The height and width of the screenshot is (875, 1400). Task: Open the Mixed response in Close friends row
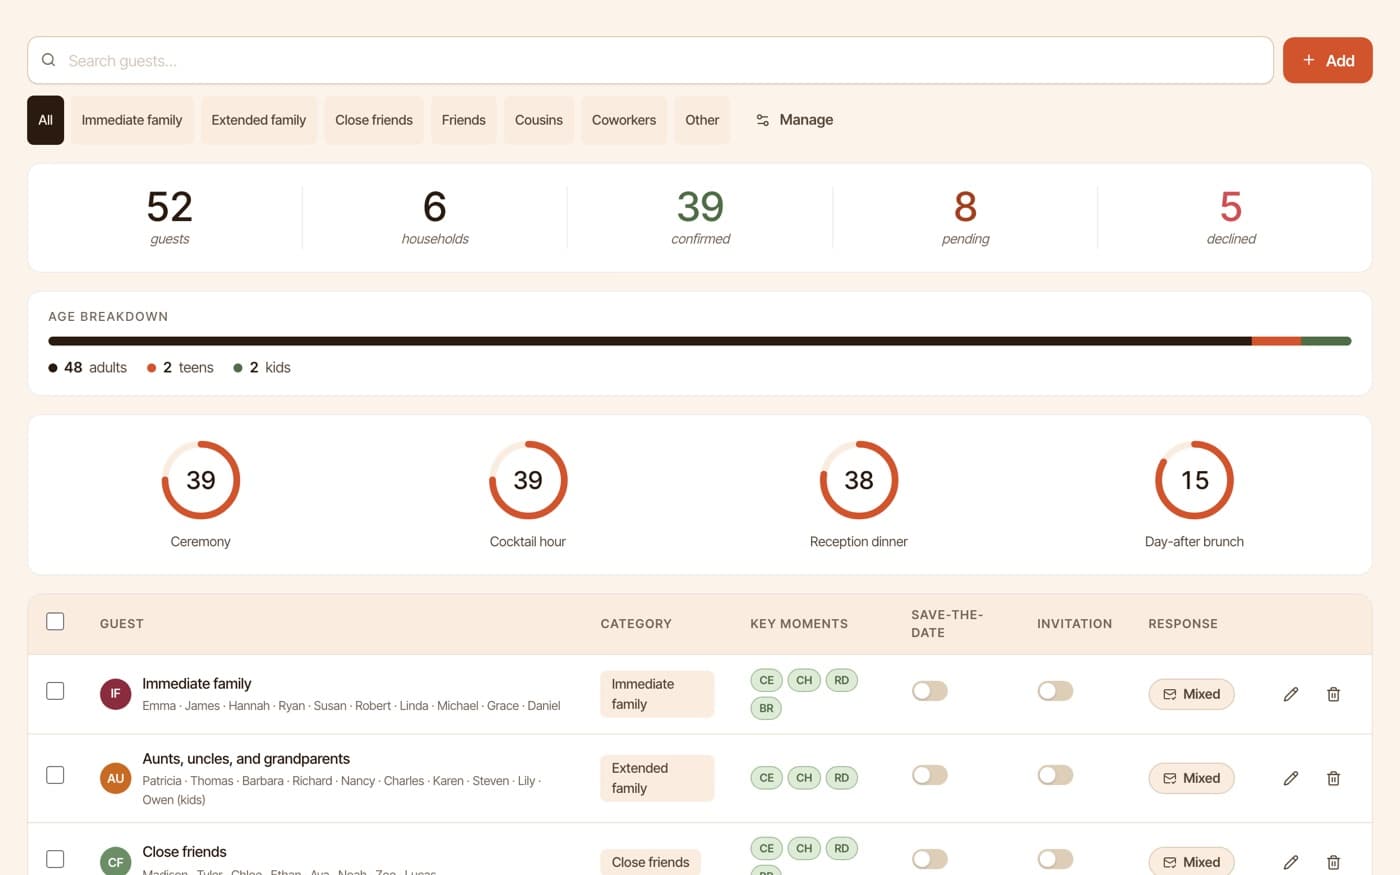point(1191,861)
